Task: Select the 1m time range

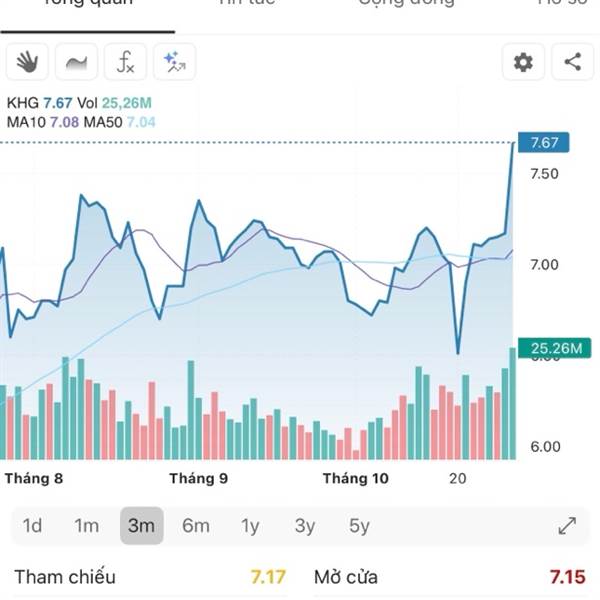Action: (87, 526)
